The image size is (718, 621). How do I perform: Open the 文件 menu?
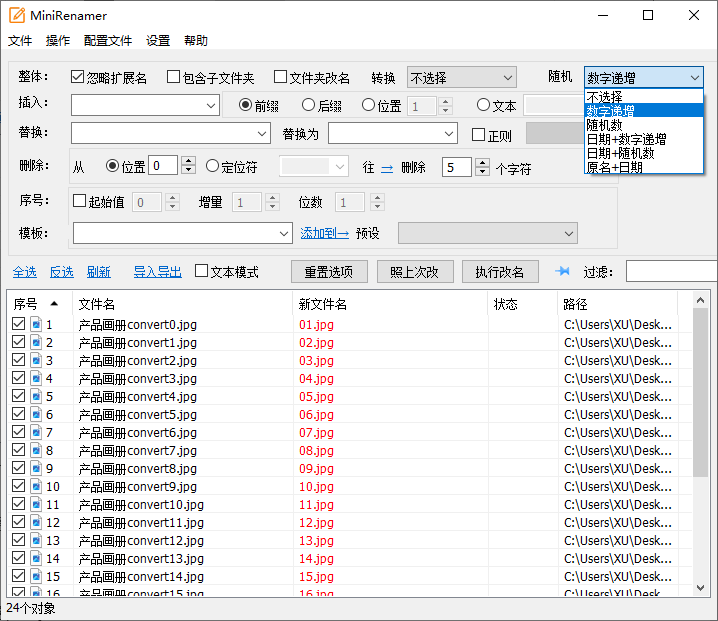coord(20,40)
